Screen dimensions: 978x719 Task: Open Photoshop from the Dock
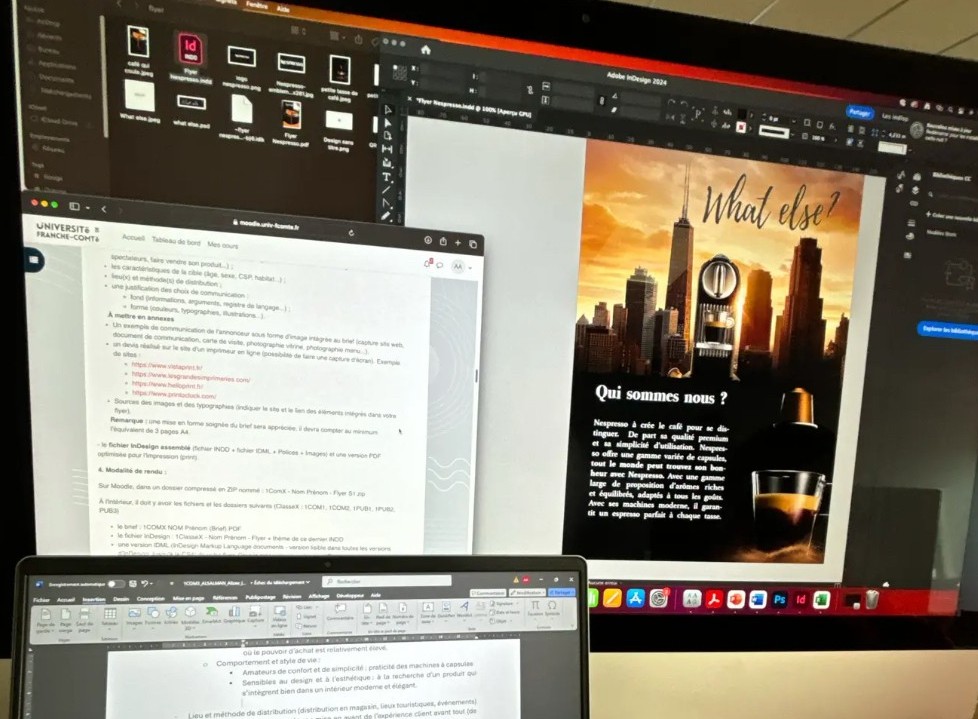[779, 600]
